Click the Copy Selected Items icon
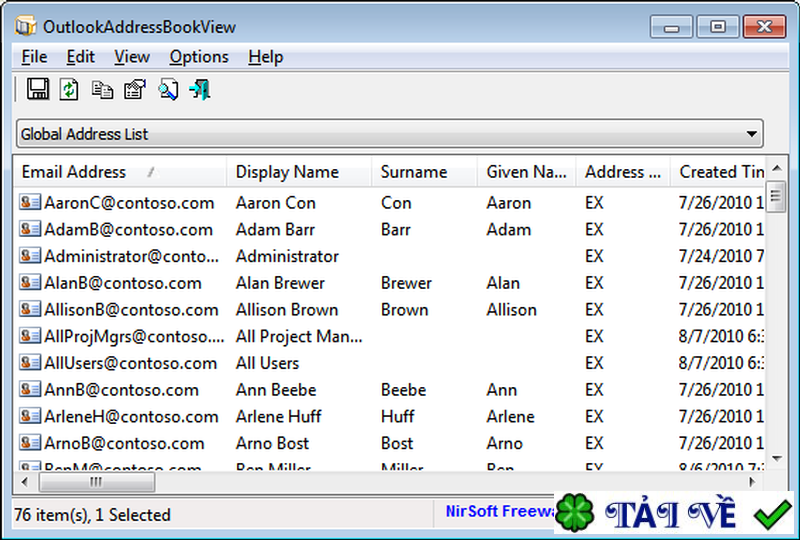 coord(102,90)
